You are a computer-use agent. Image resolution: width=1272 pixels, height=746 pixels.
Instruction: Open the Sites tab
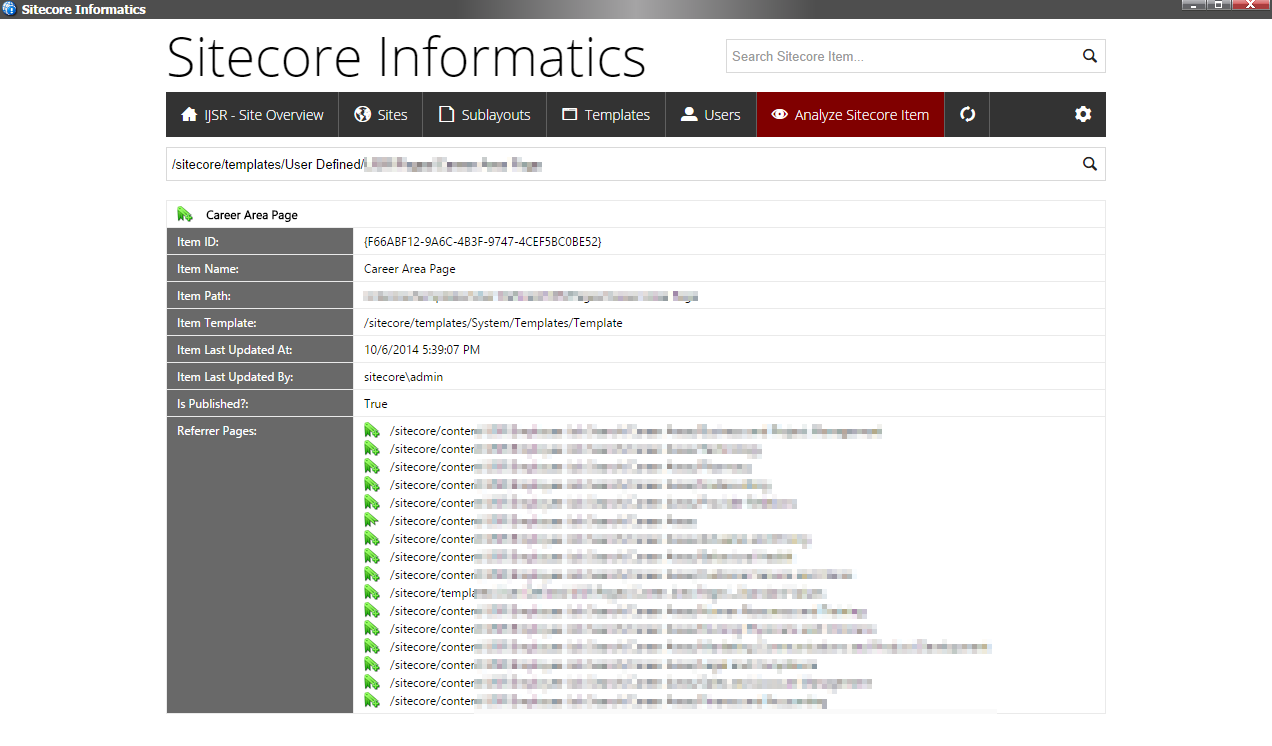pos(381,115)
